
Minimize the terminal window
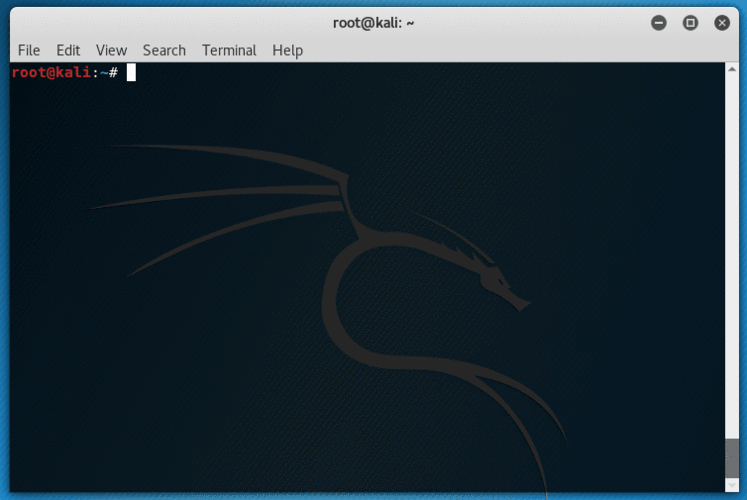tap(659, 22)
